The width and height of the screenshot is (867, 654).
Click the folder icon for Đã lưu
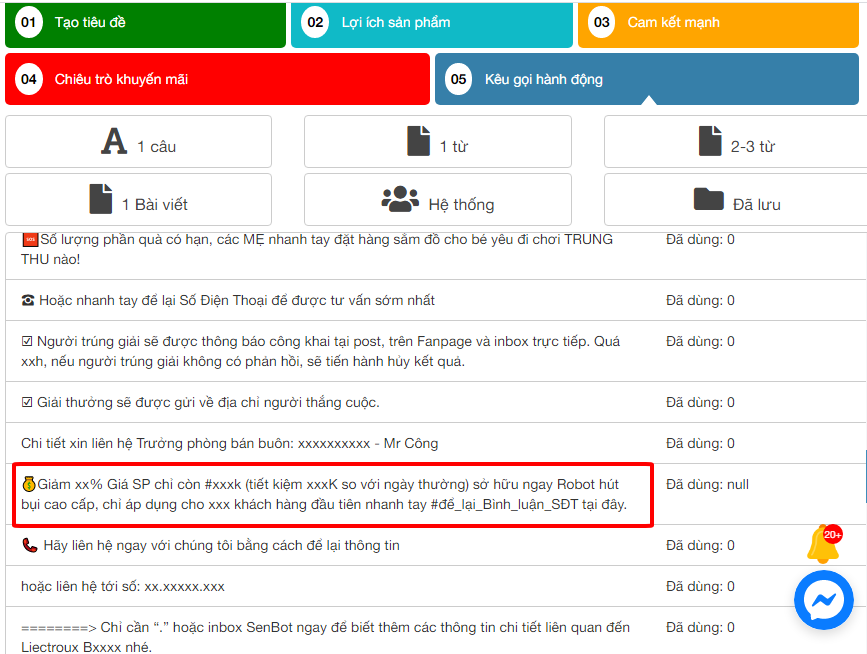[x=708, y=199]
